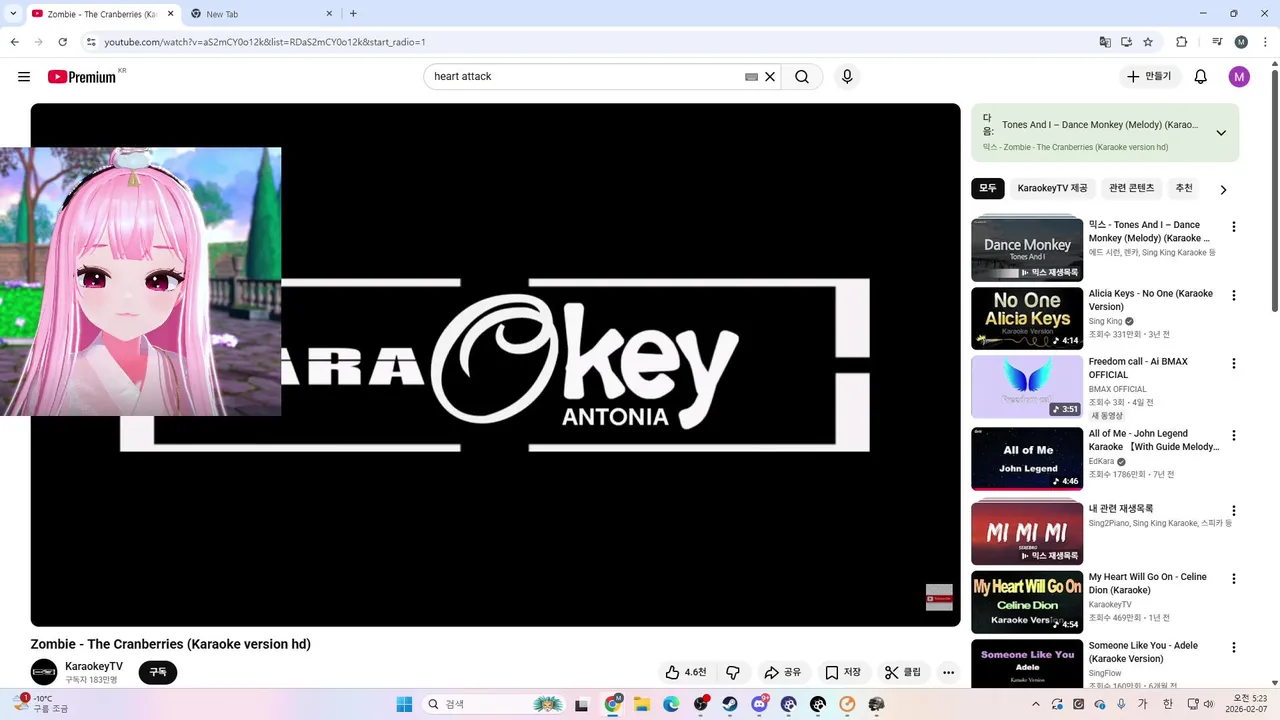The width and height of the screenshot is (1280, 720).
Task: Select the 모두 filter chip
Action: (988, 188)
